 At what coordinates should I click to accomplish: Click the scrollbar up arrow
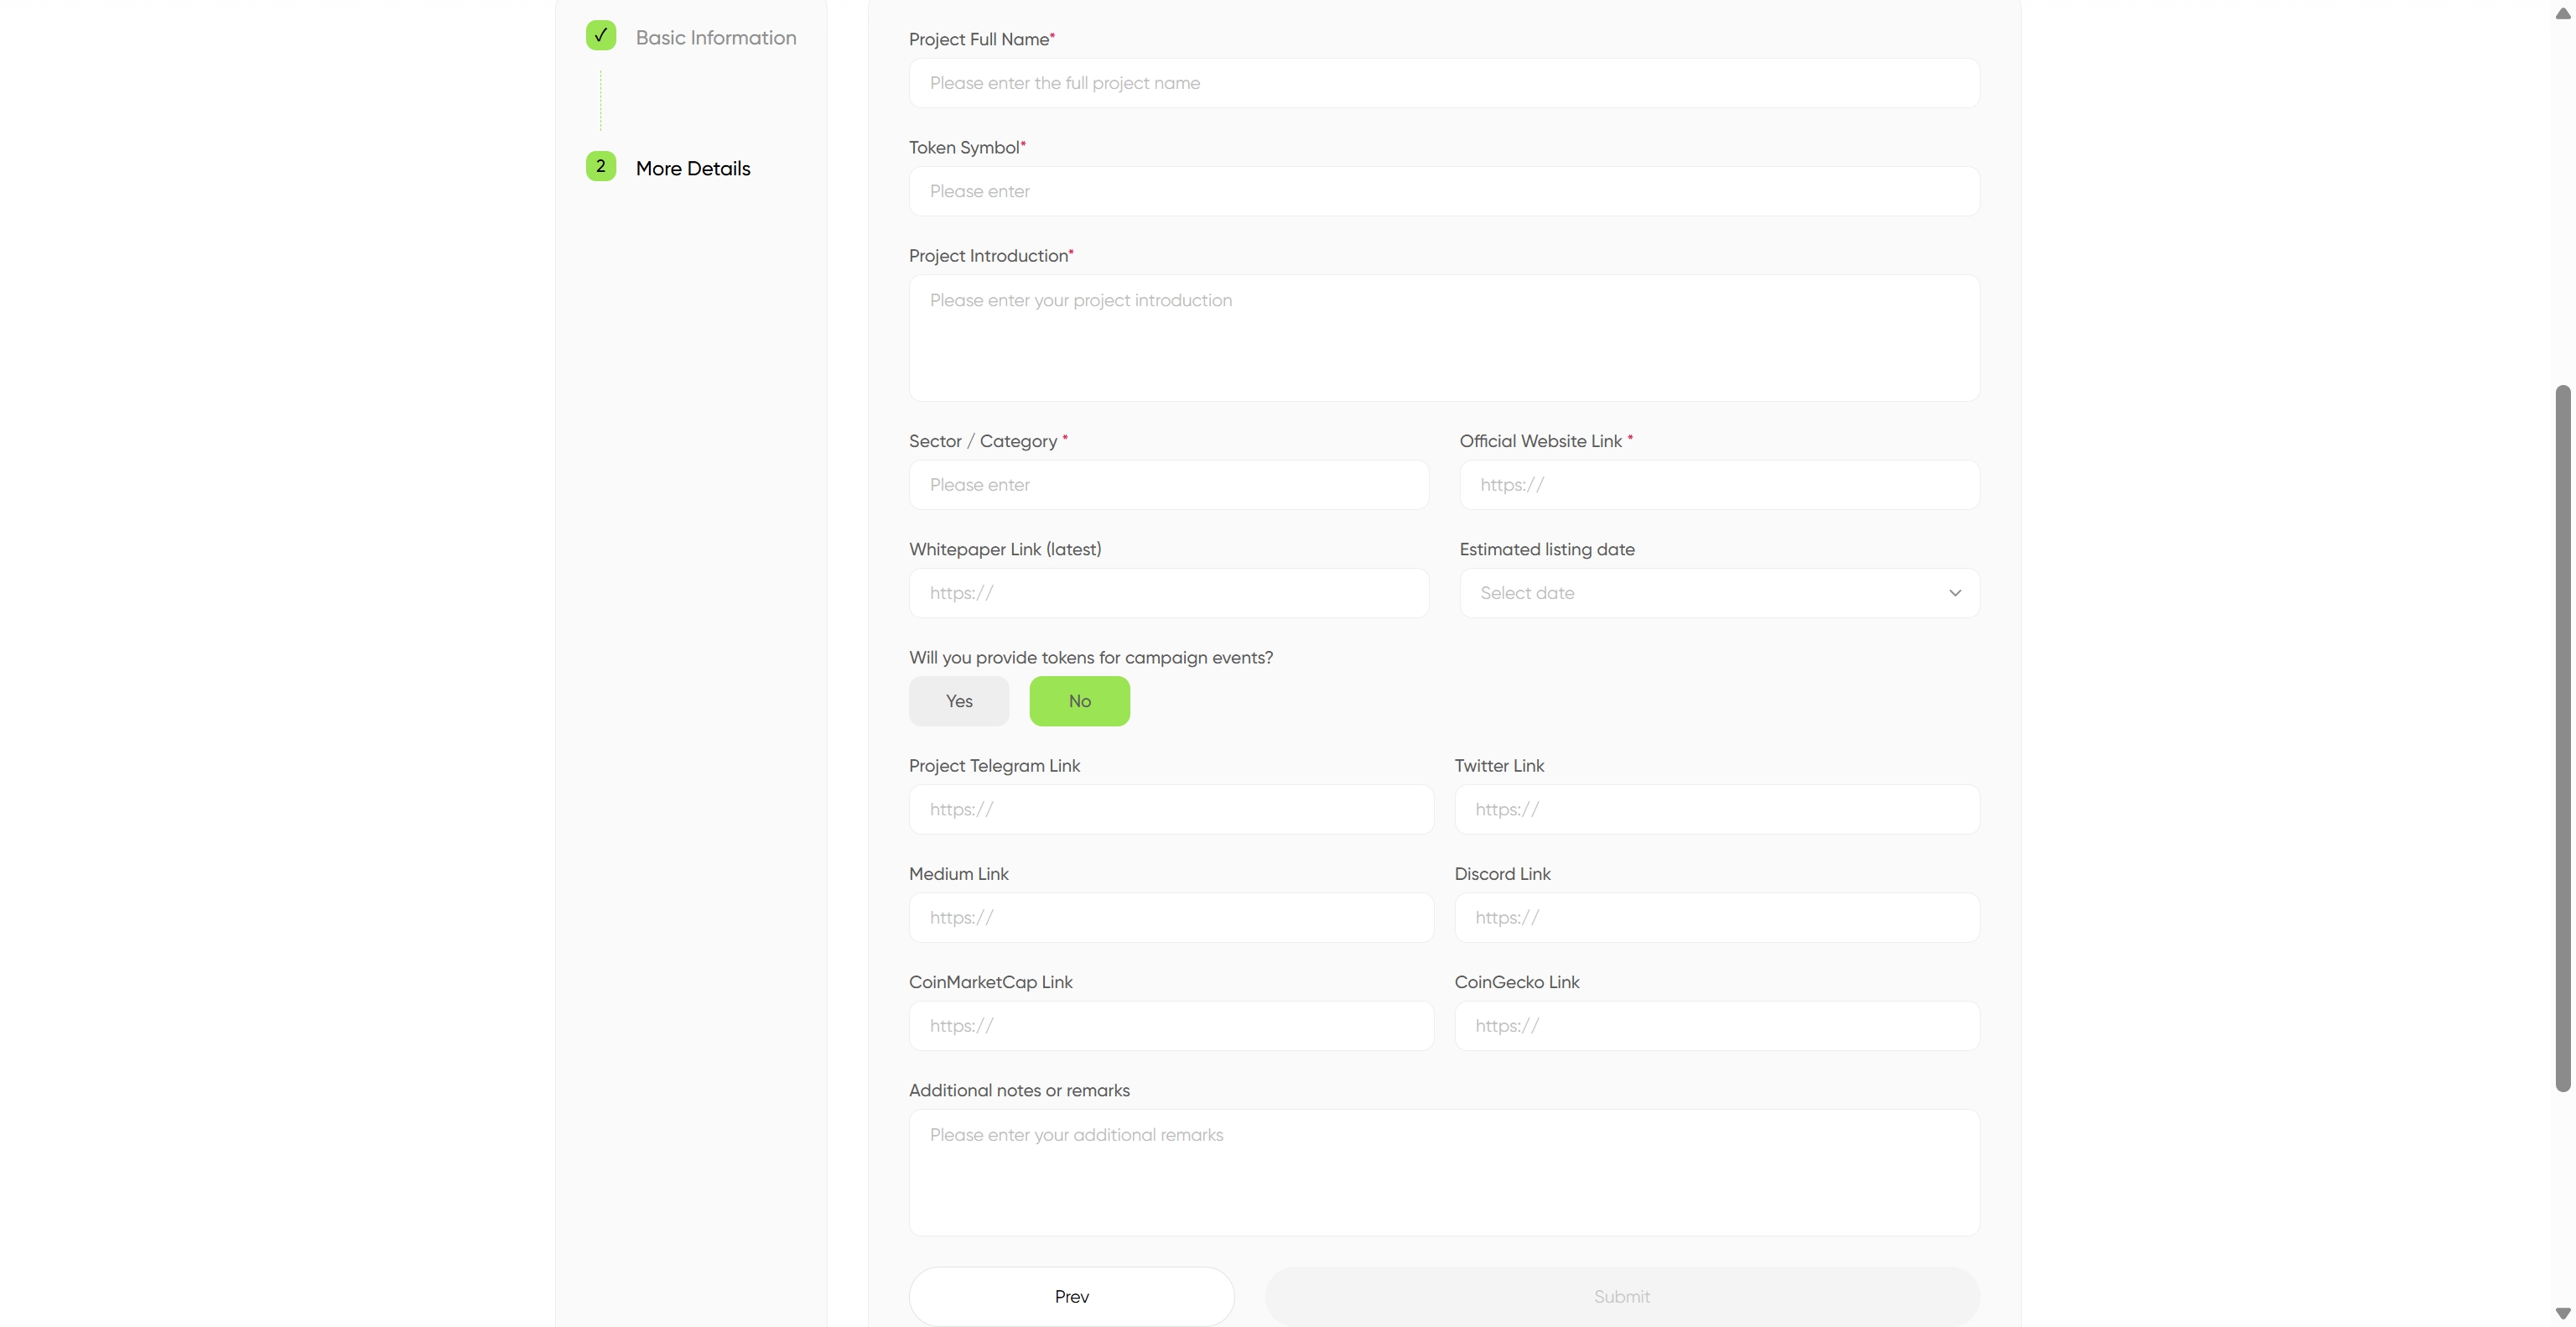(2562, 13)
